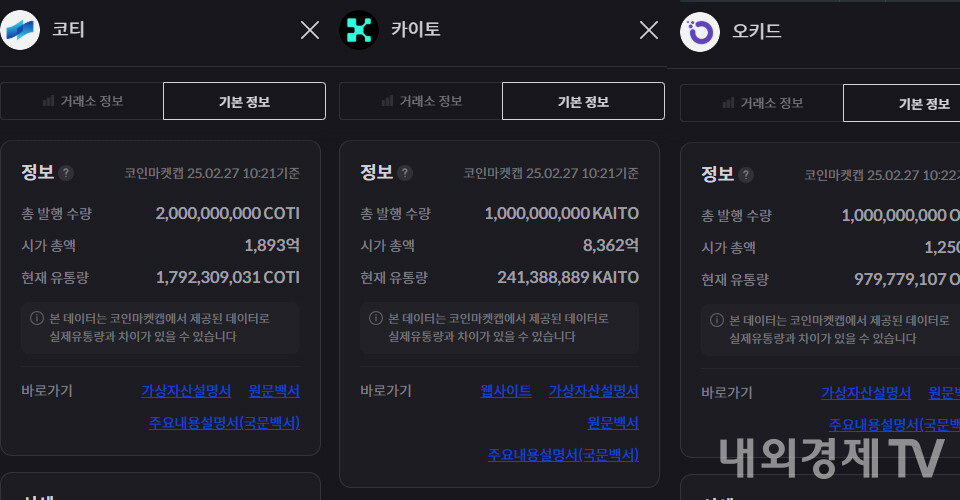This screenshot has height=500, width=960.
Task: Click the info notice icon in 코티 panel
Action: [37, 319]
